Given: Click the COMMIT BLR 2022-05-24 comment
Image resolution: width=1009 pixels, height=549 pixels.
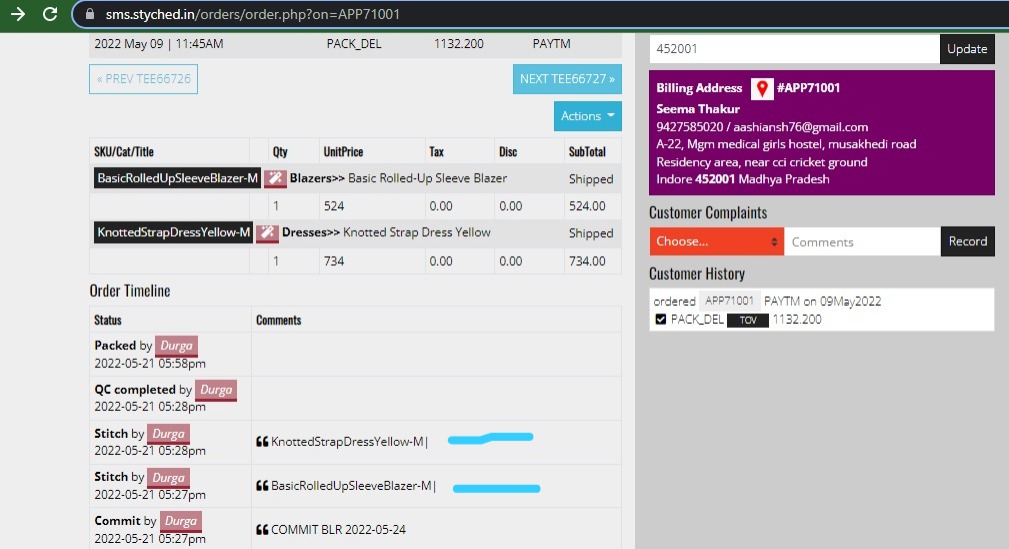Looking at the screenshot, I should click(x=338, y=530).
